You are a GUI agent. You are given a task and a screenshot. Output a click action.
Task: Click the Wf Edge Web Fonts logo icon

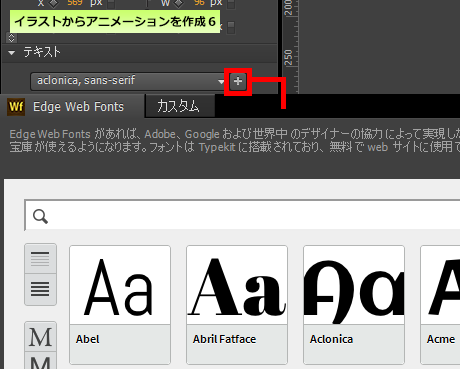(16, 107)
